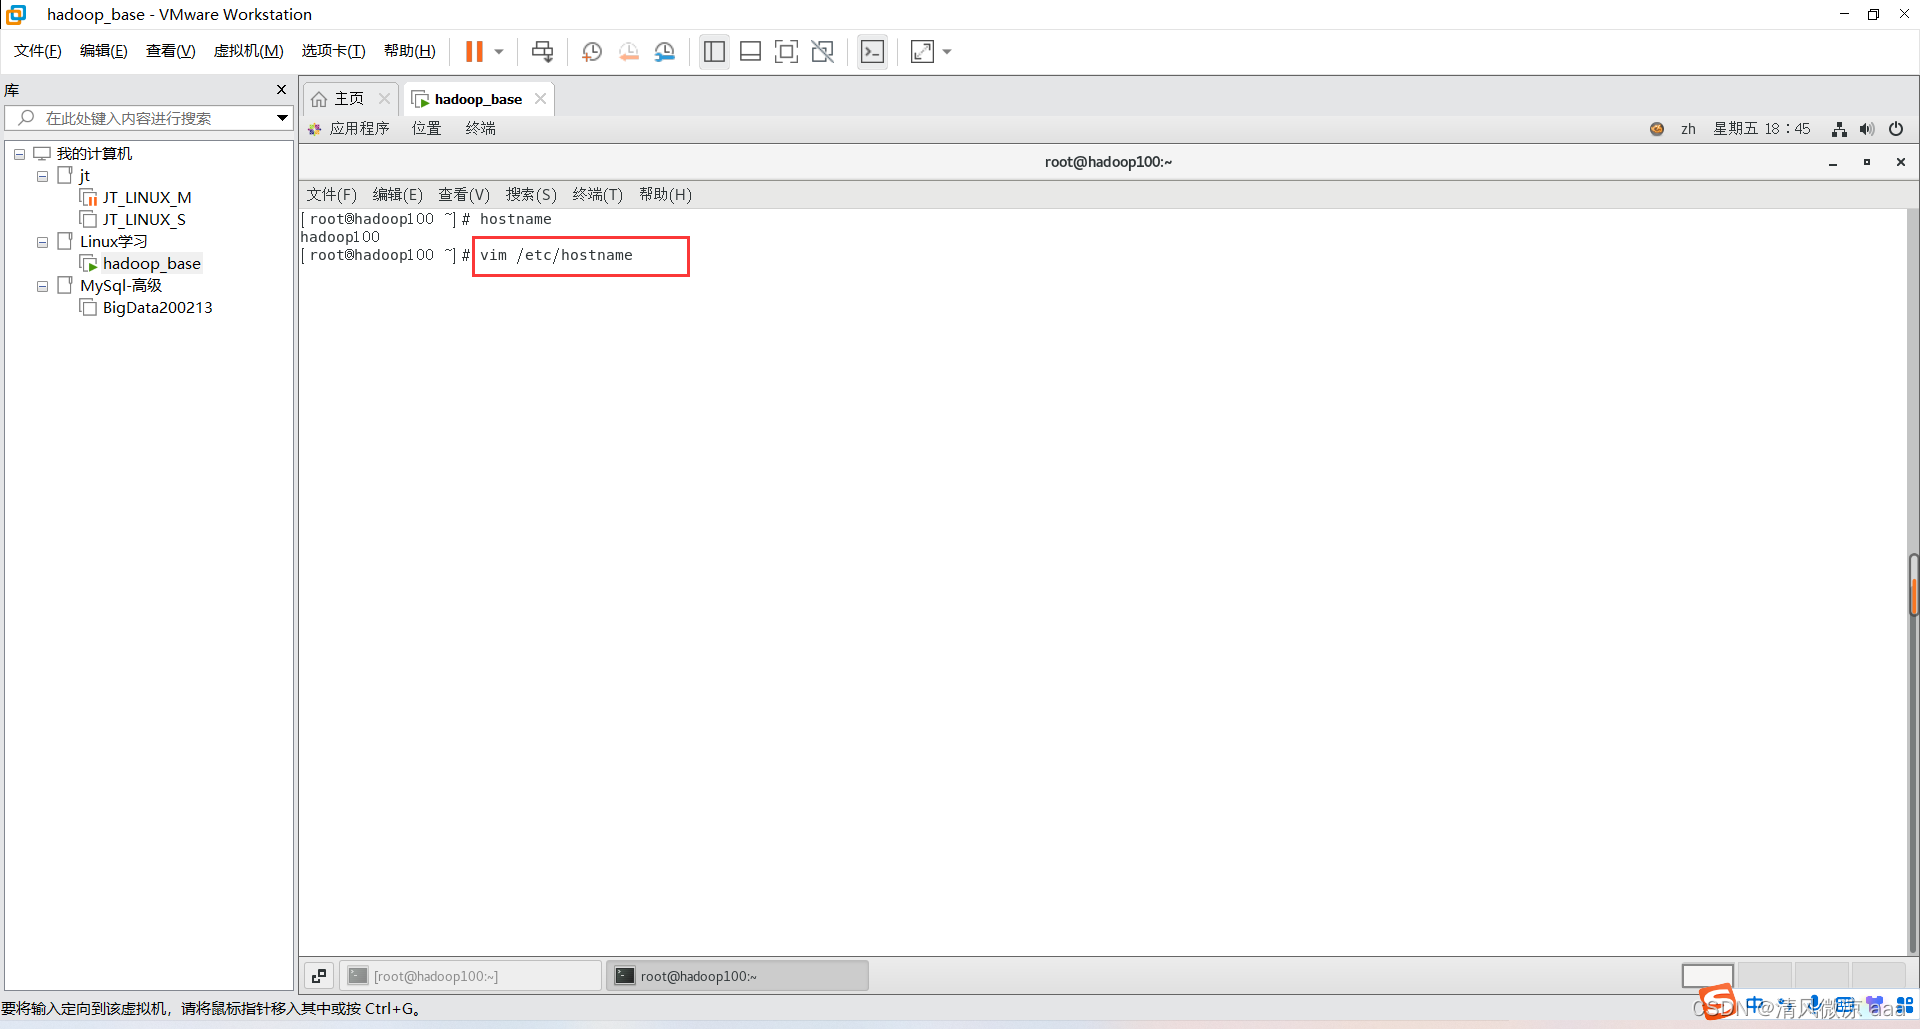Maximize the root@hadoop100 terminal window

[1867, 162]
